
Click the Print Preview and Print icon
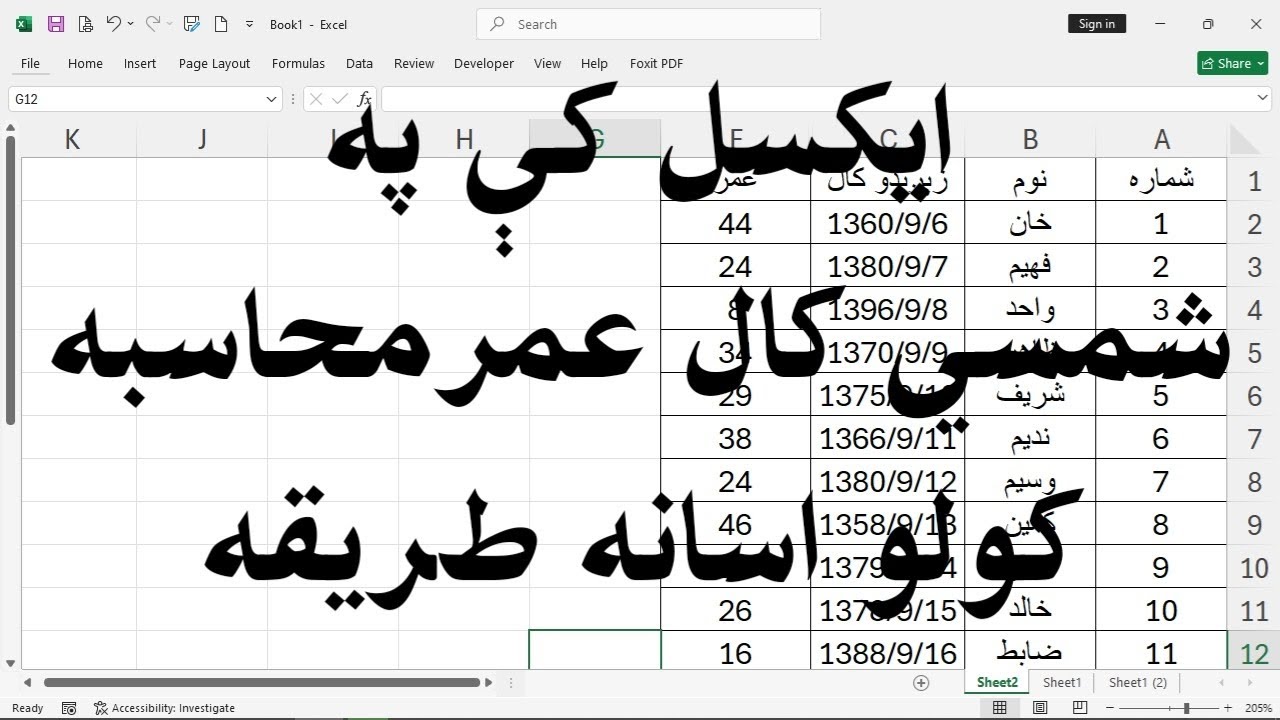(x=86, y=24)
